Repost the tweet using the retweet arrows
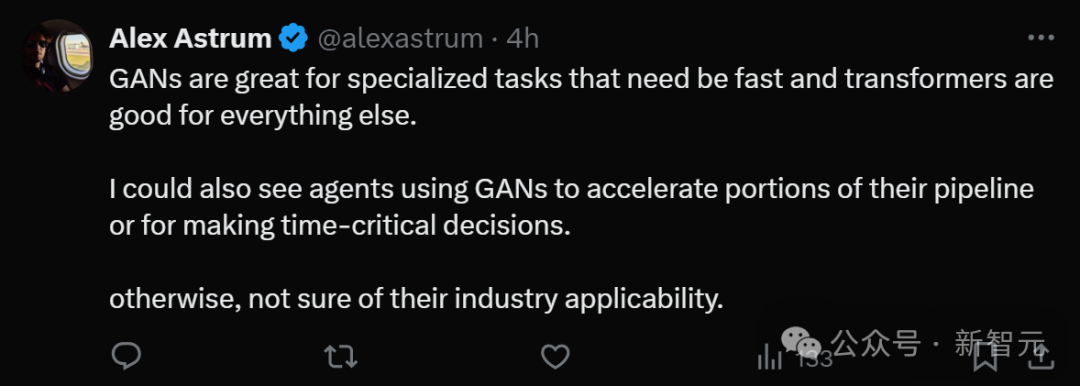Screen dimensions: 1080x386 [x=340, y=356]
